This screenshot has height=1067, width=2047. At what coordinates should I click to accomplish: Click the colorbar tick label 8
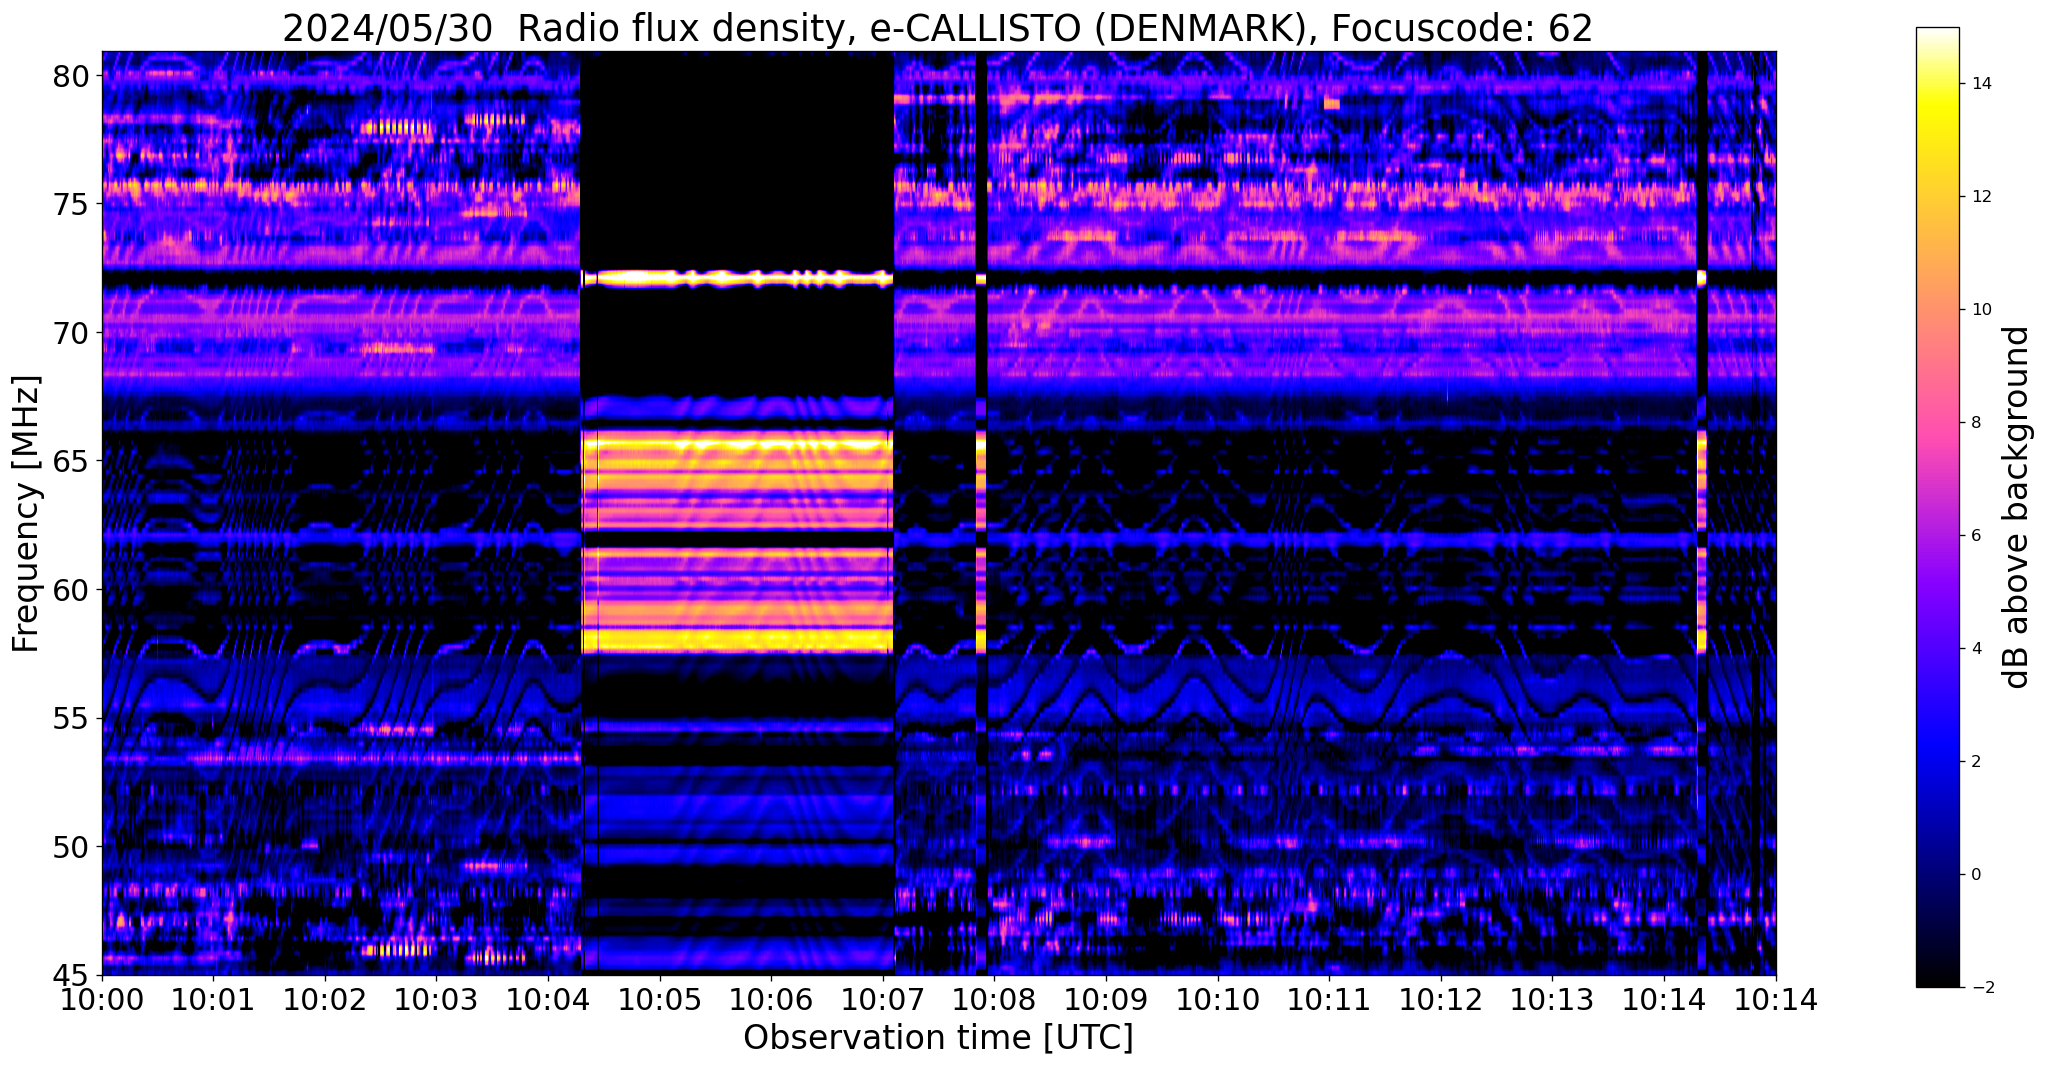pyautogui.click(x=1975, y=423)
